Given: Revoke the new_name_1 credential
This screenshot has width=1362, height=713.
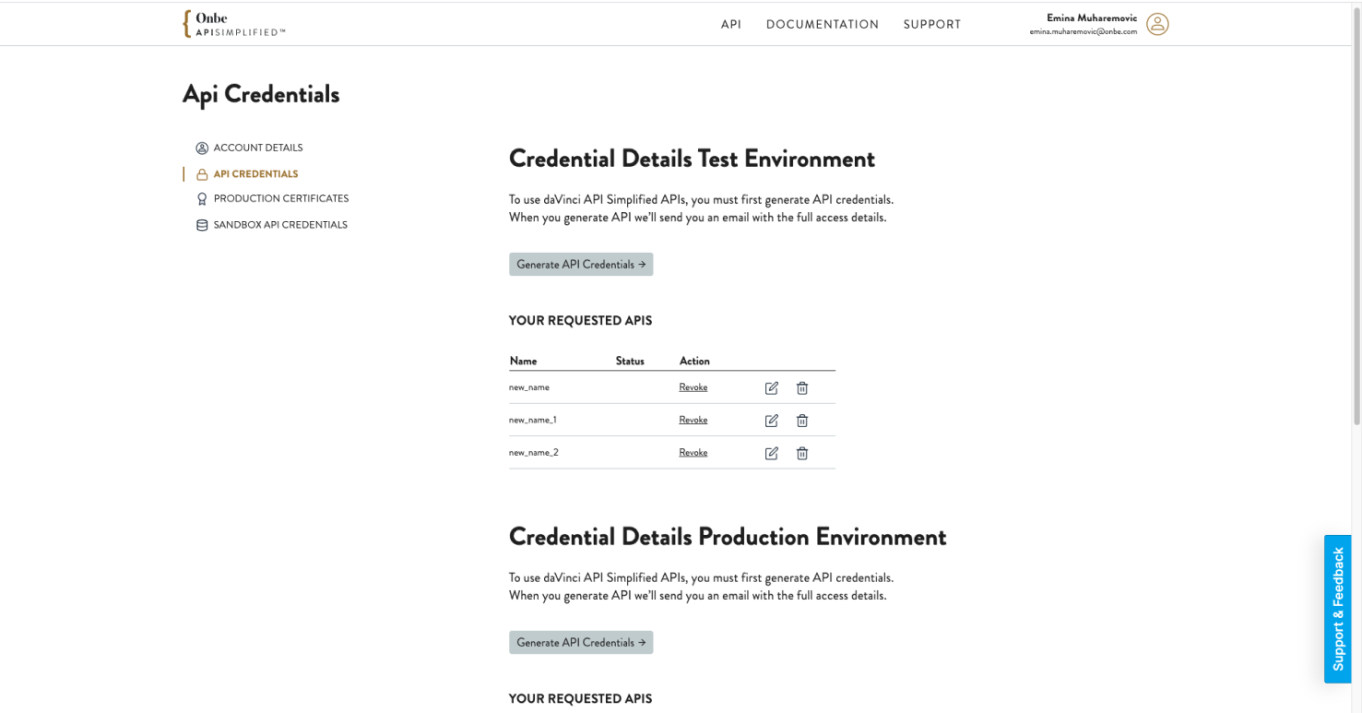Looking at the screenshot, I should click(x=693, y=420).
